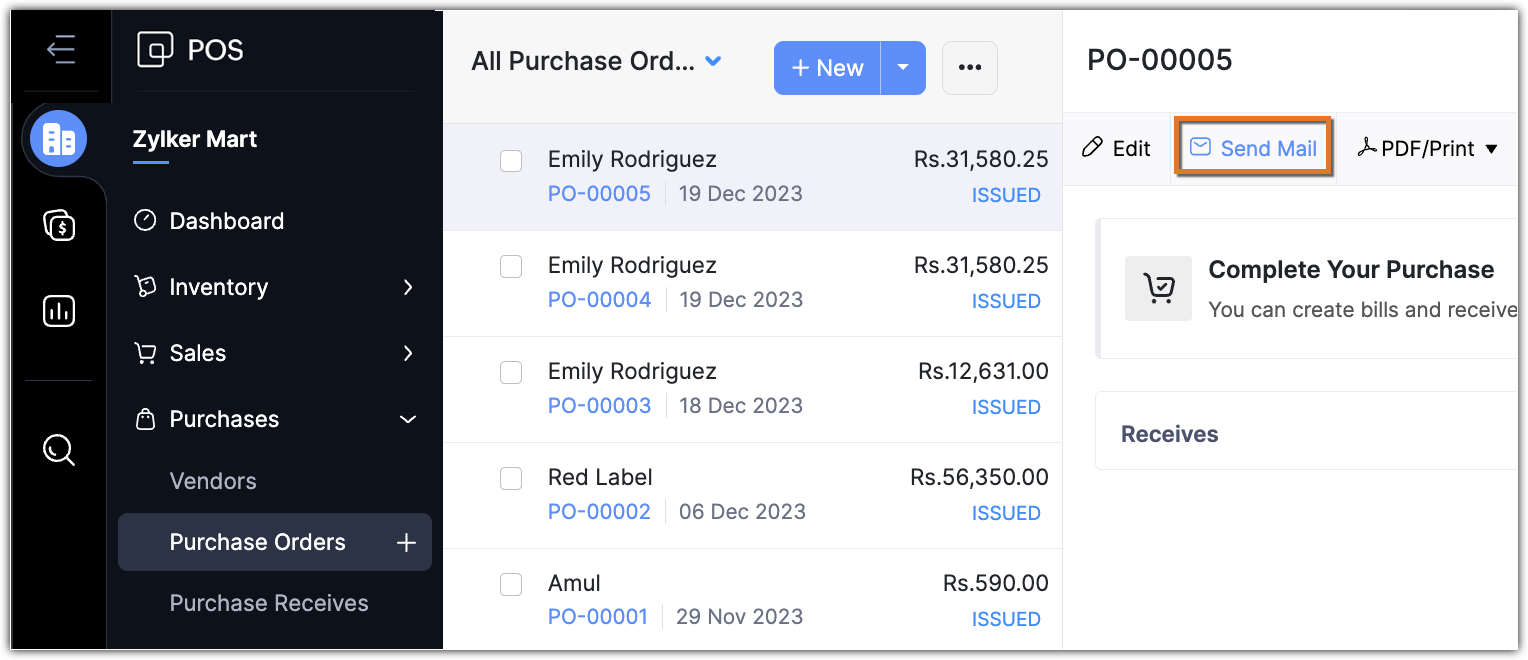Click the search magnifier icon in the left rail
Screen dimensions: 1528x660
click(x=59, y=450)
